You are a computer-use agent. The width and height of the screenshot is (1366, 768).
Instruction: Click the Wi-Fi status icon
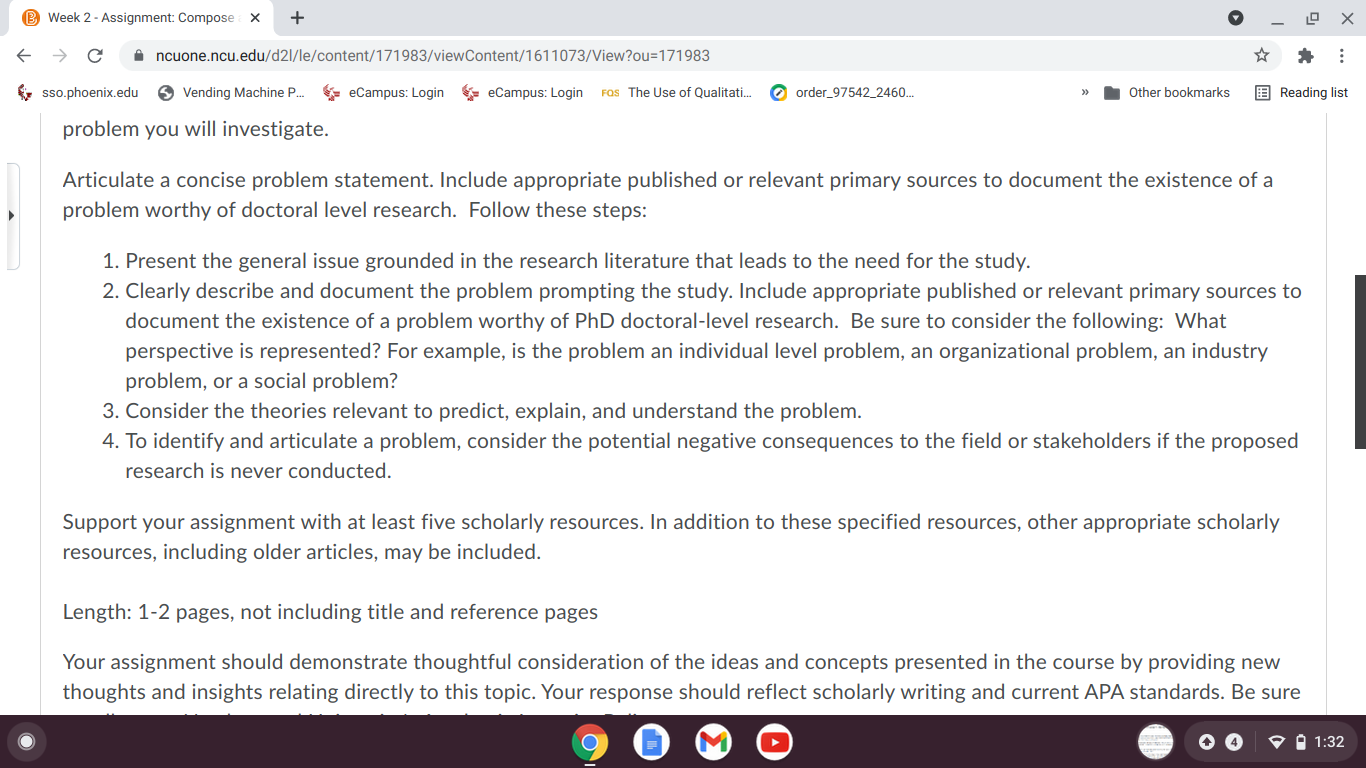(1276, 742)
